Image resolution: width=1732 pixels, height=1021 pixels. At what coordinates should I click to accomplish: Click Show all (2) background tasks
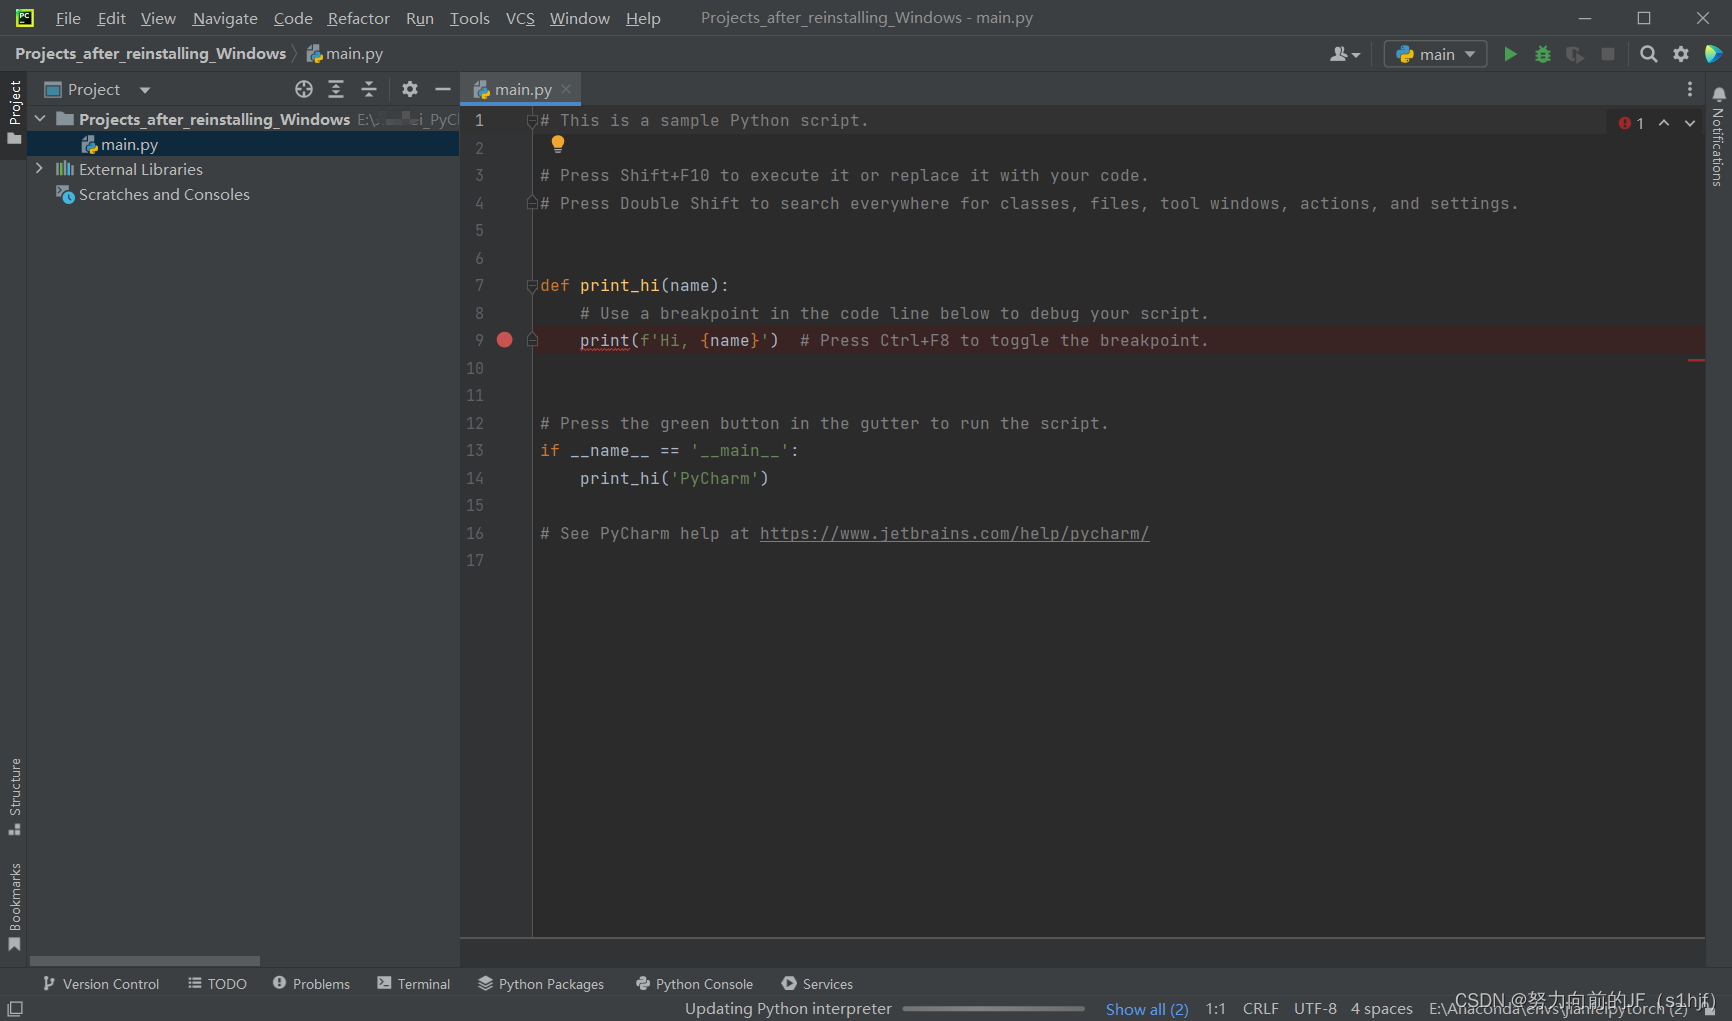pos(1147,1009)
